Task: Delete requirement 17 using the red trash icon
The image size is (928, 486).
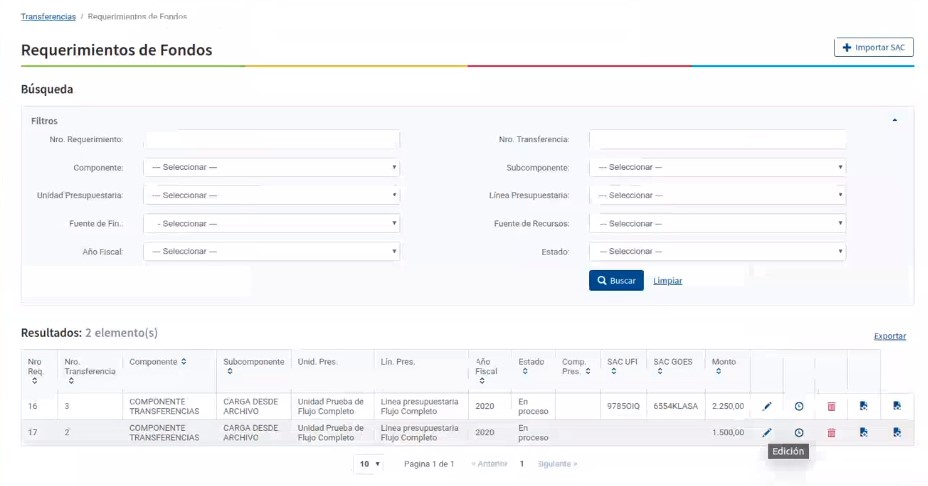Action: click(x=831, y=432)
